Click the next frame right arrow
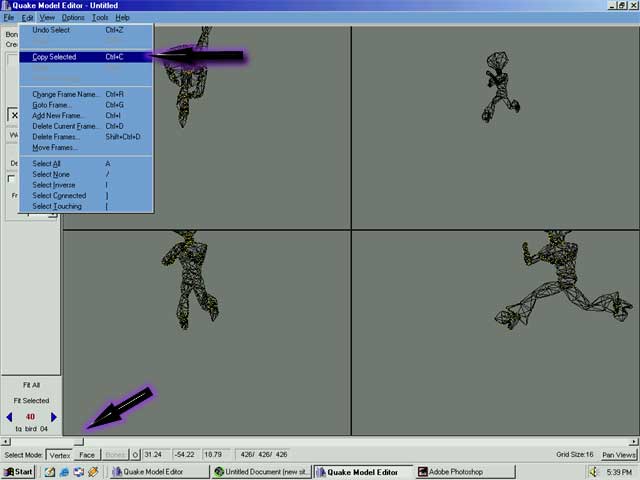Image resolution: width=640 pixels, height=480 pixels. (x=54, y=417)
